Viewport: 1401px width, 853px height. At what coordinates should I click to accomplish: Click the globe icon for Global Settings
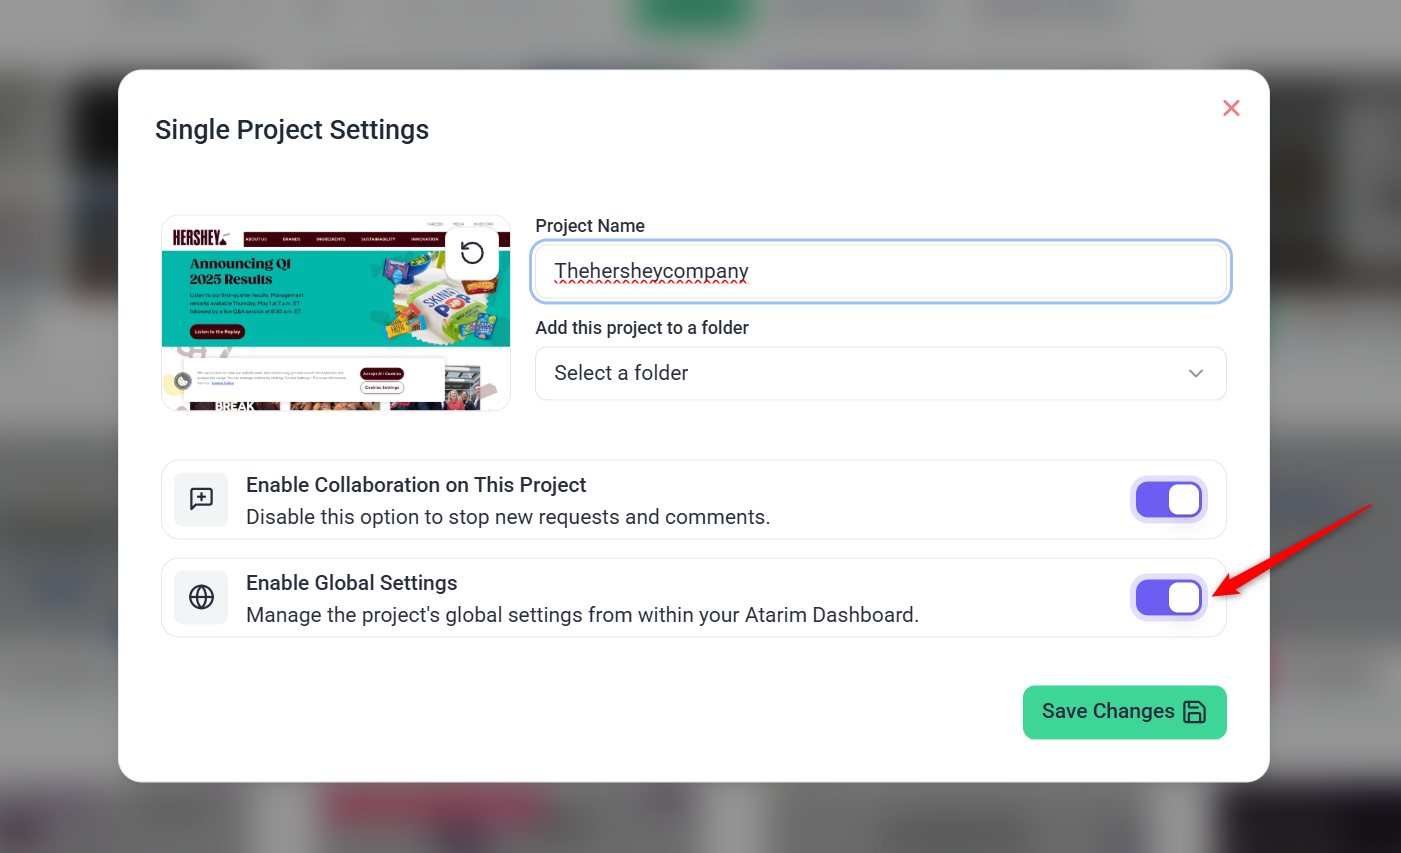[202, 597]
